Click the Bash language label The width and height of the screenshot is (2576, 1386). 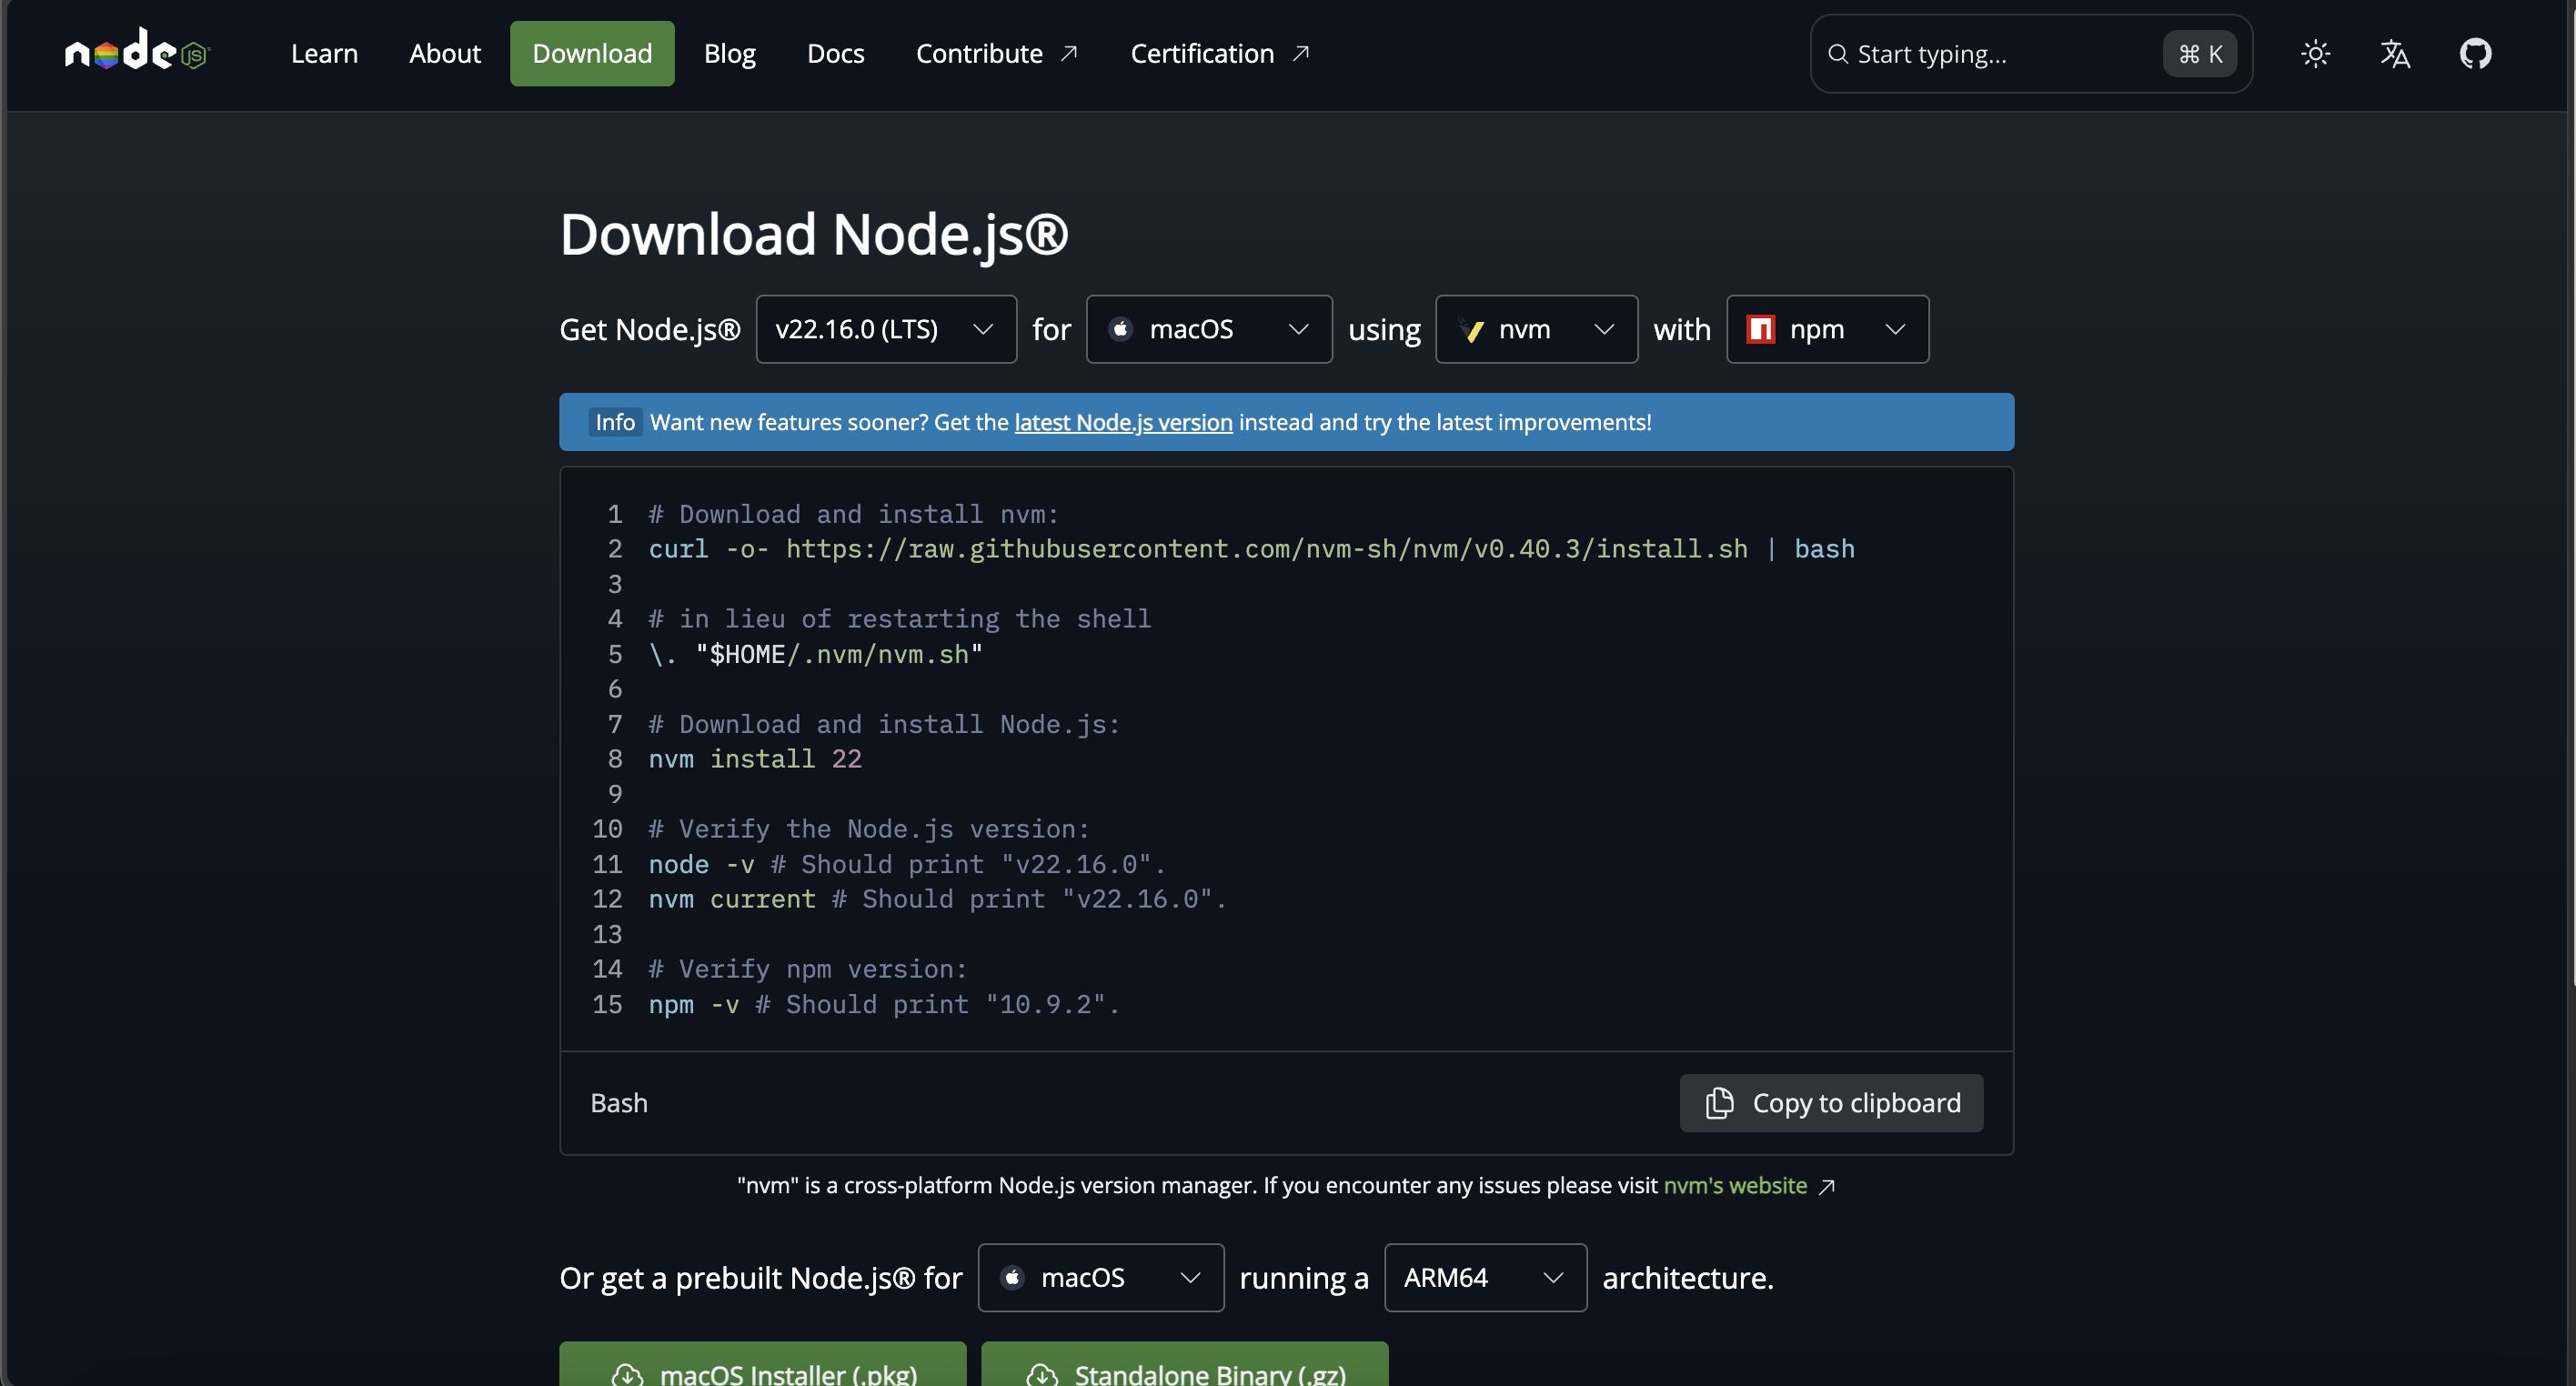pos(619,1103)
